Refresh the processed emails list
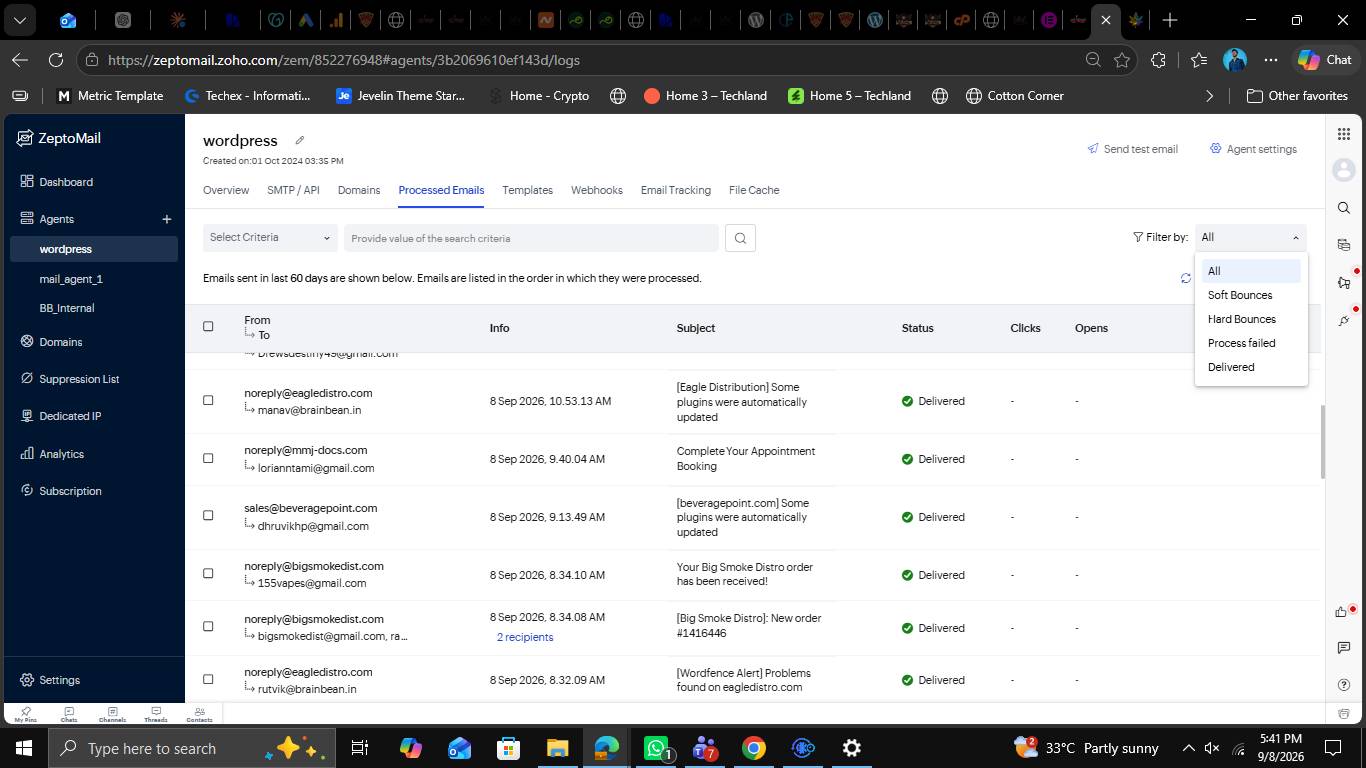The image size is (1366, 768). pyautogui.click(x=1185, y=278)
